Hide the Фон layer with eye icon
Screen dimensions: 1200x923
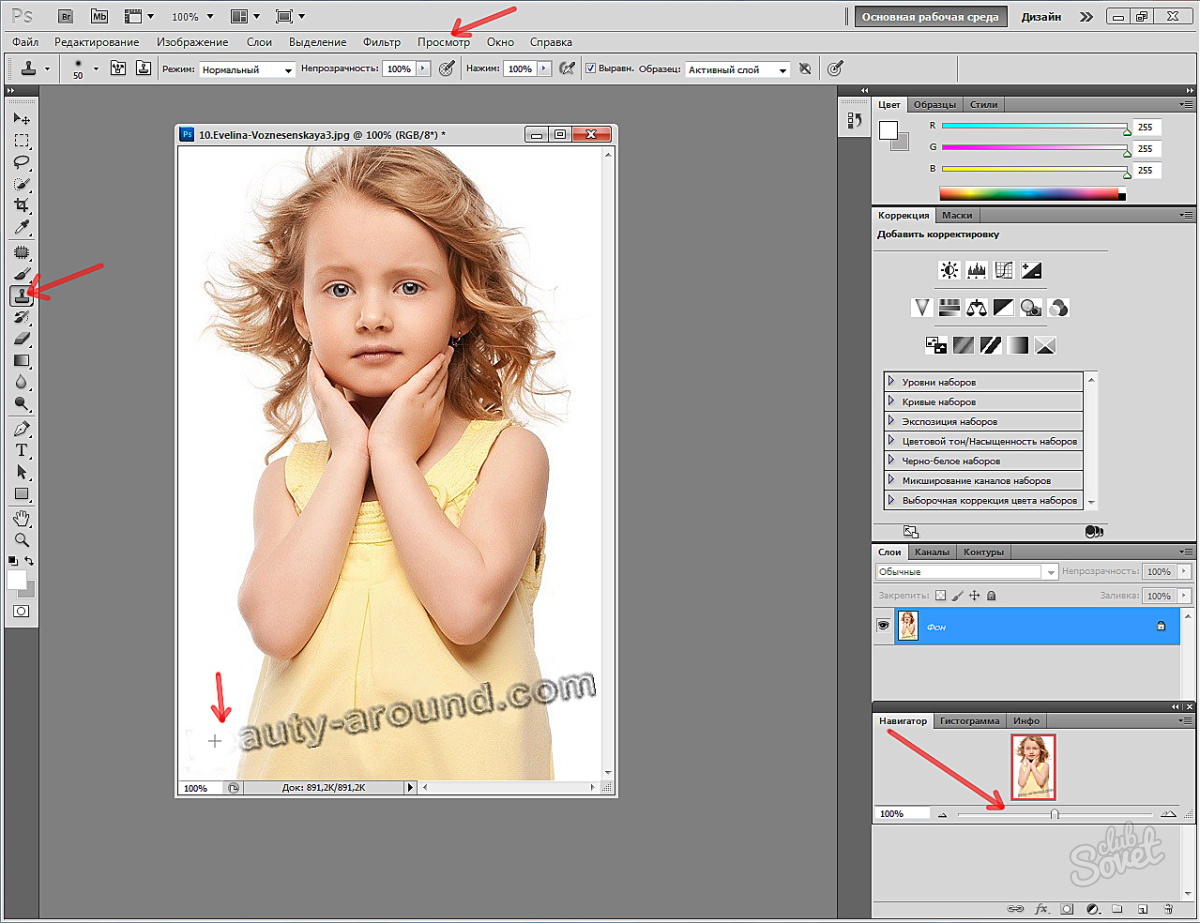[x=884, y=626]
